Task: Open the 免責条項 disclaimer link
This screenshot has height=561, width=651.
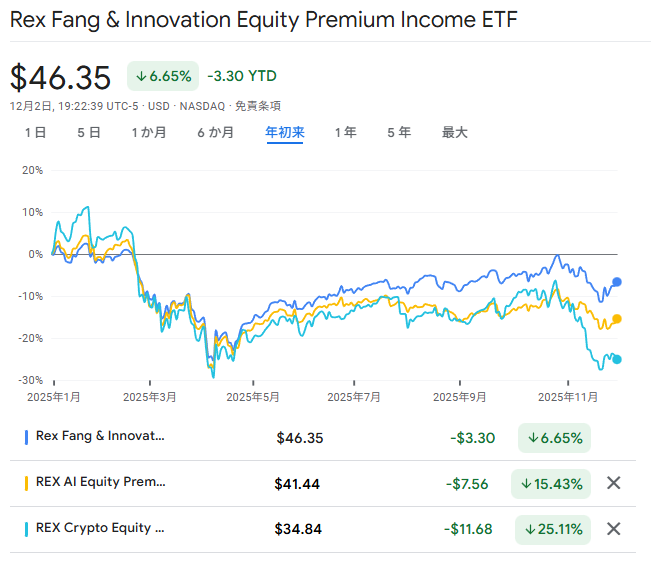Action: 258,105
